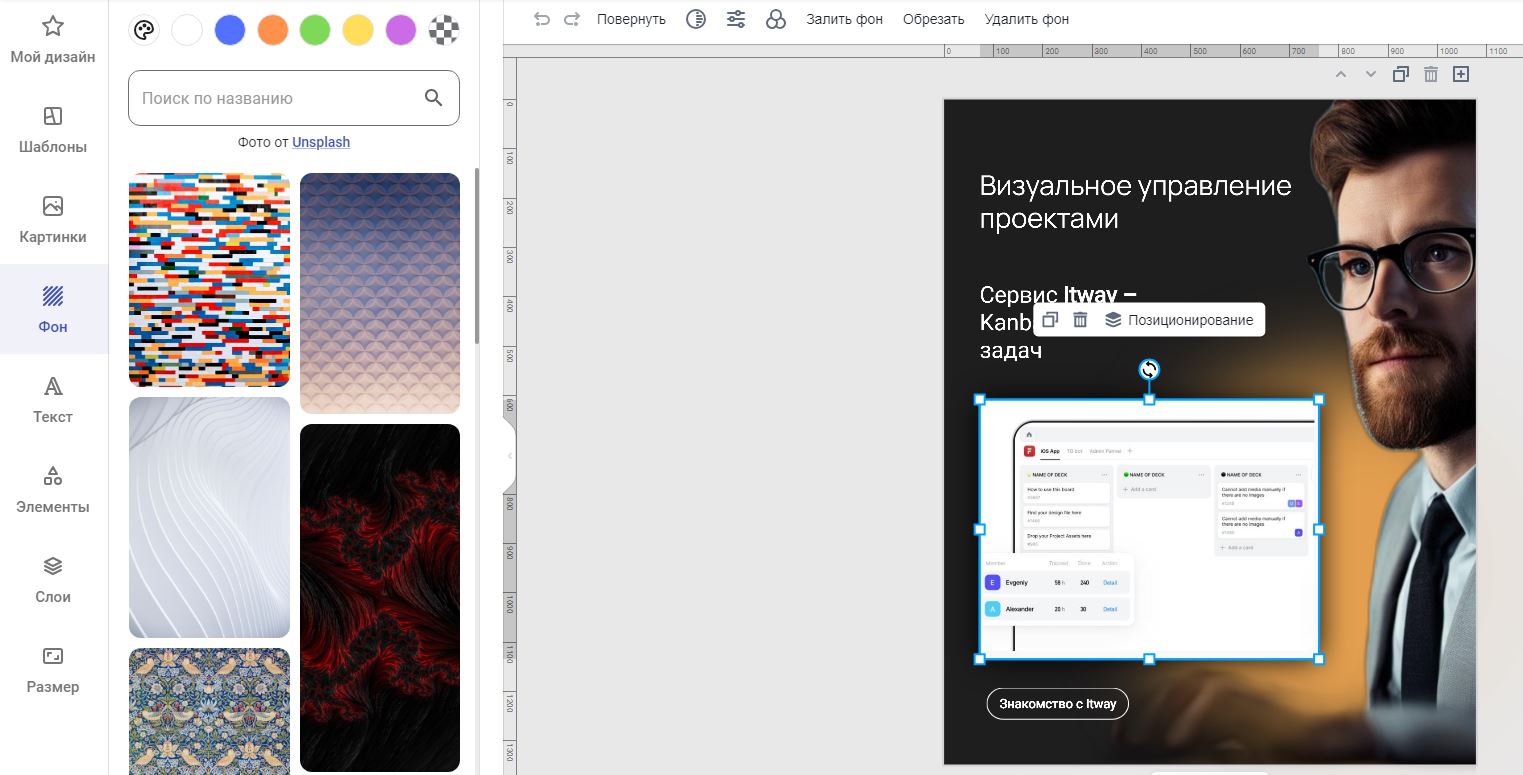Image resolution: width=1523 pixels, height=775 pixels.
Task: Click Залить фон in the toolbar
Action: coord(845,19)
